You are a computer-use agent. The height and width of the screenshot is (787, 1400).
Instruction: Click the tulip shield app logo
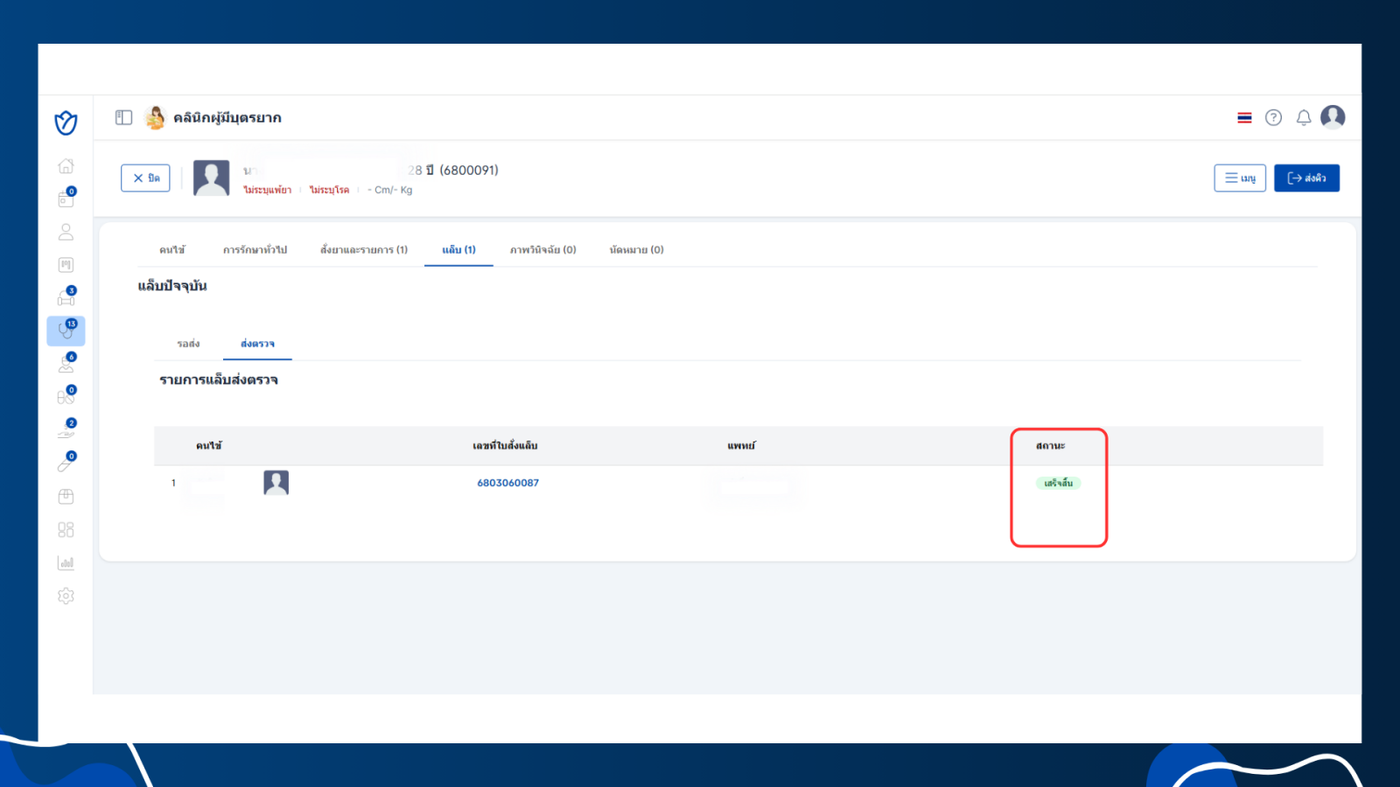pyautogui.click(x=66, y=122)
